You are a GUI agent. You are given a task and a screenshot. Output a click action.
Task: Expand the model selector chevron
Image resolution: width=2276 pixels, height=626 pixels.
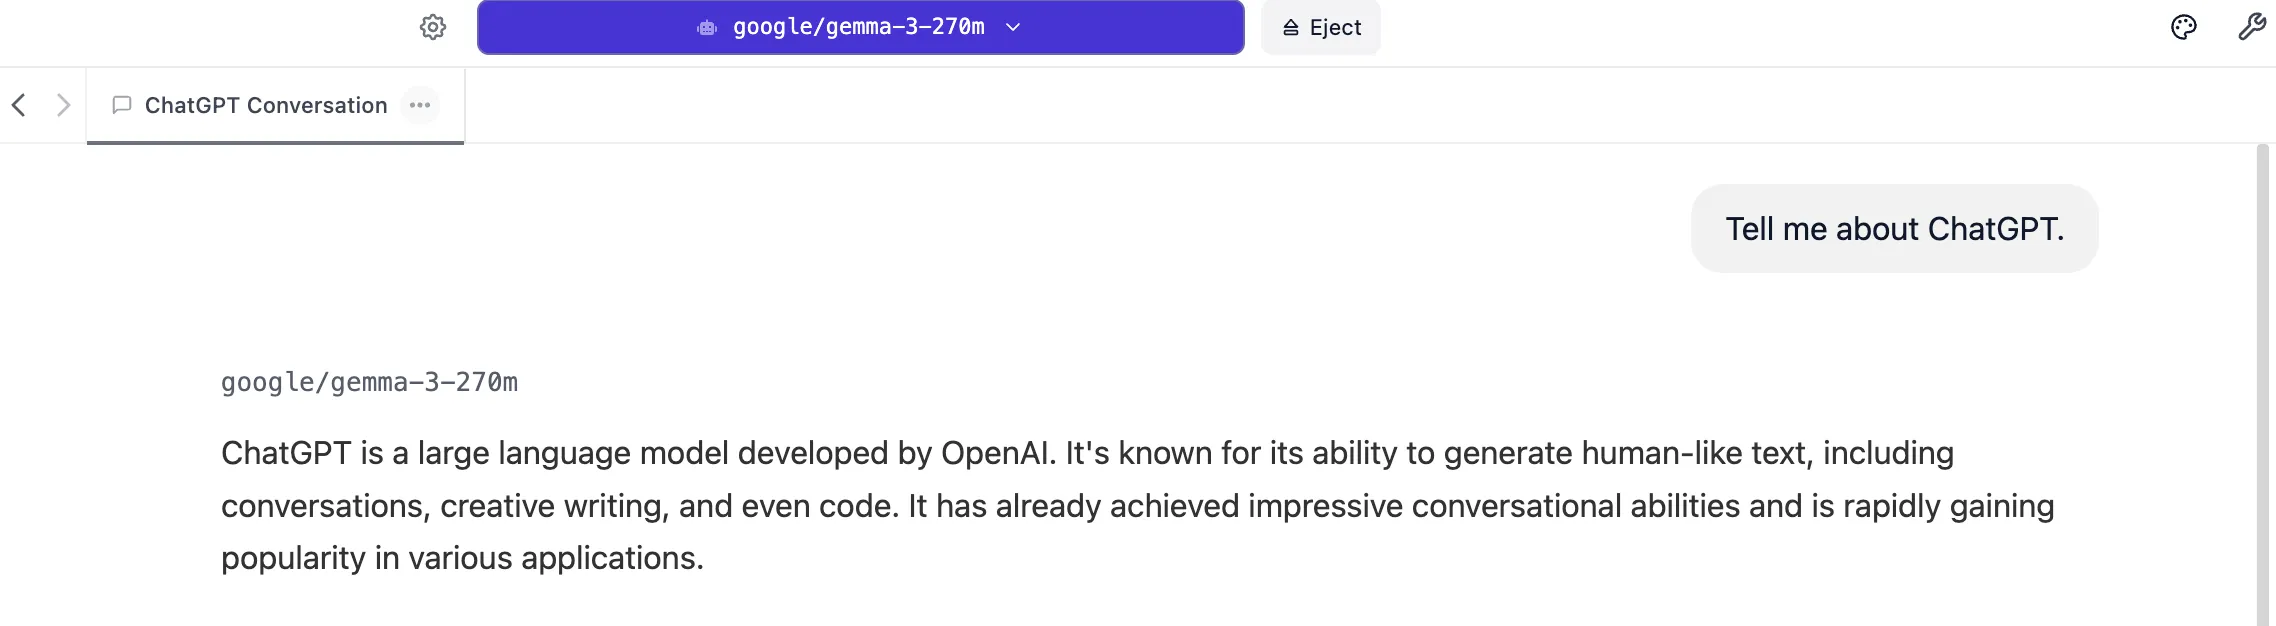click(1013, 28)
